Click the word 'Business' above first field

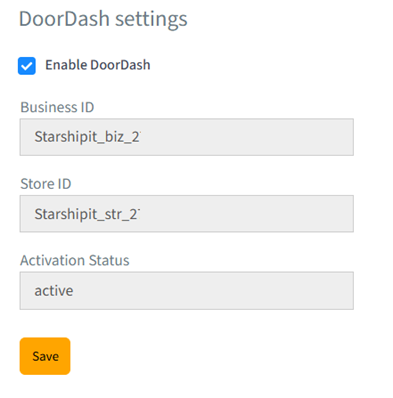tap(49, 107)
